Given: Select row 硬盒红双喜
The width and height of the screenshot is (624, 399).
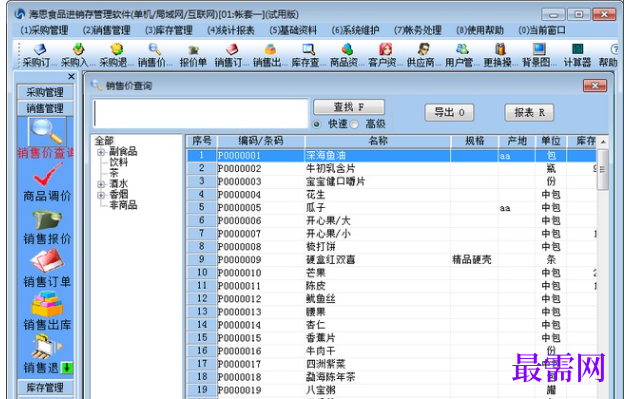Looking at the screenshot, I should point(392,260).
